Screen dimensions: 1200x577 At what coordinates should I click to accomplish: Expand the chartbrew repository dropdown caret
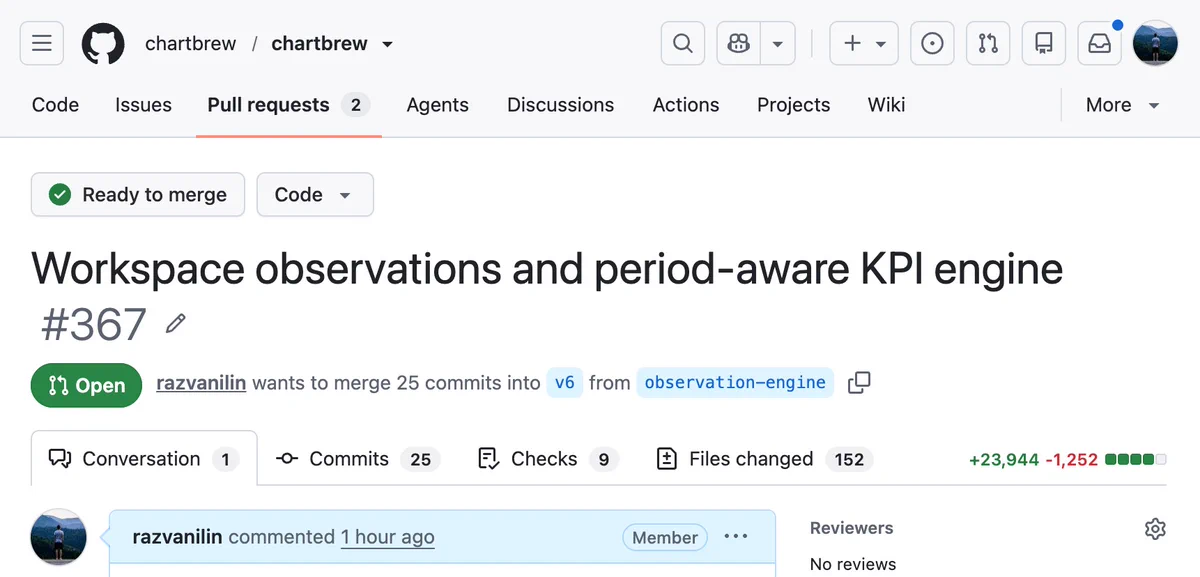point(388,44)
